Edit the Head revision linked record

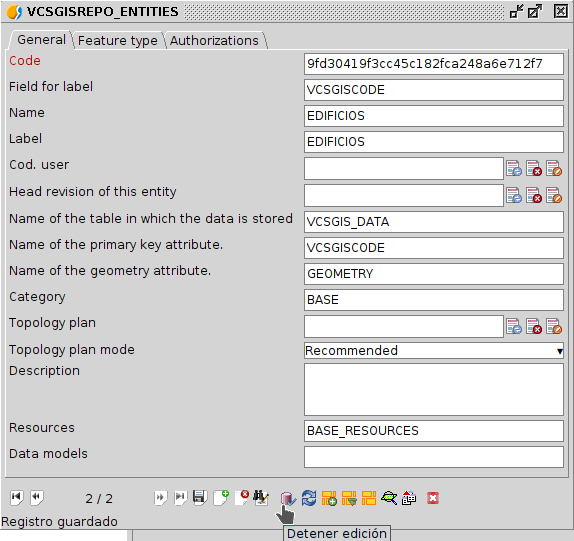[554, 195]
